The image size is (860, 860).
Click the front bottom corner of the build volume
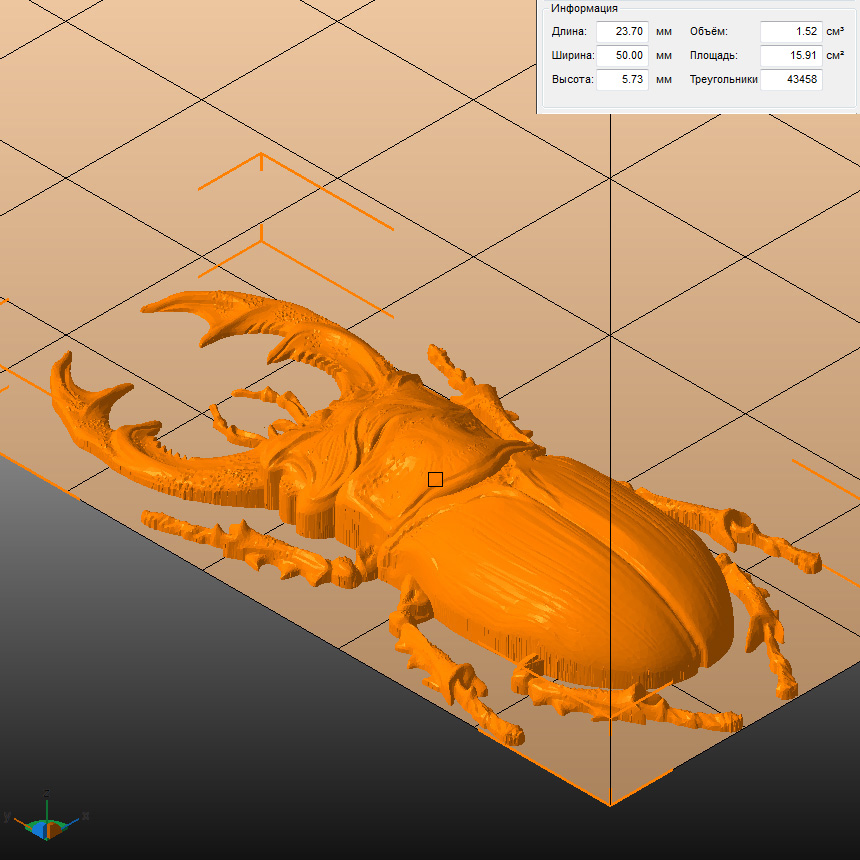click(x=610, y=804)
